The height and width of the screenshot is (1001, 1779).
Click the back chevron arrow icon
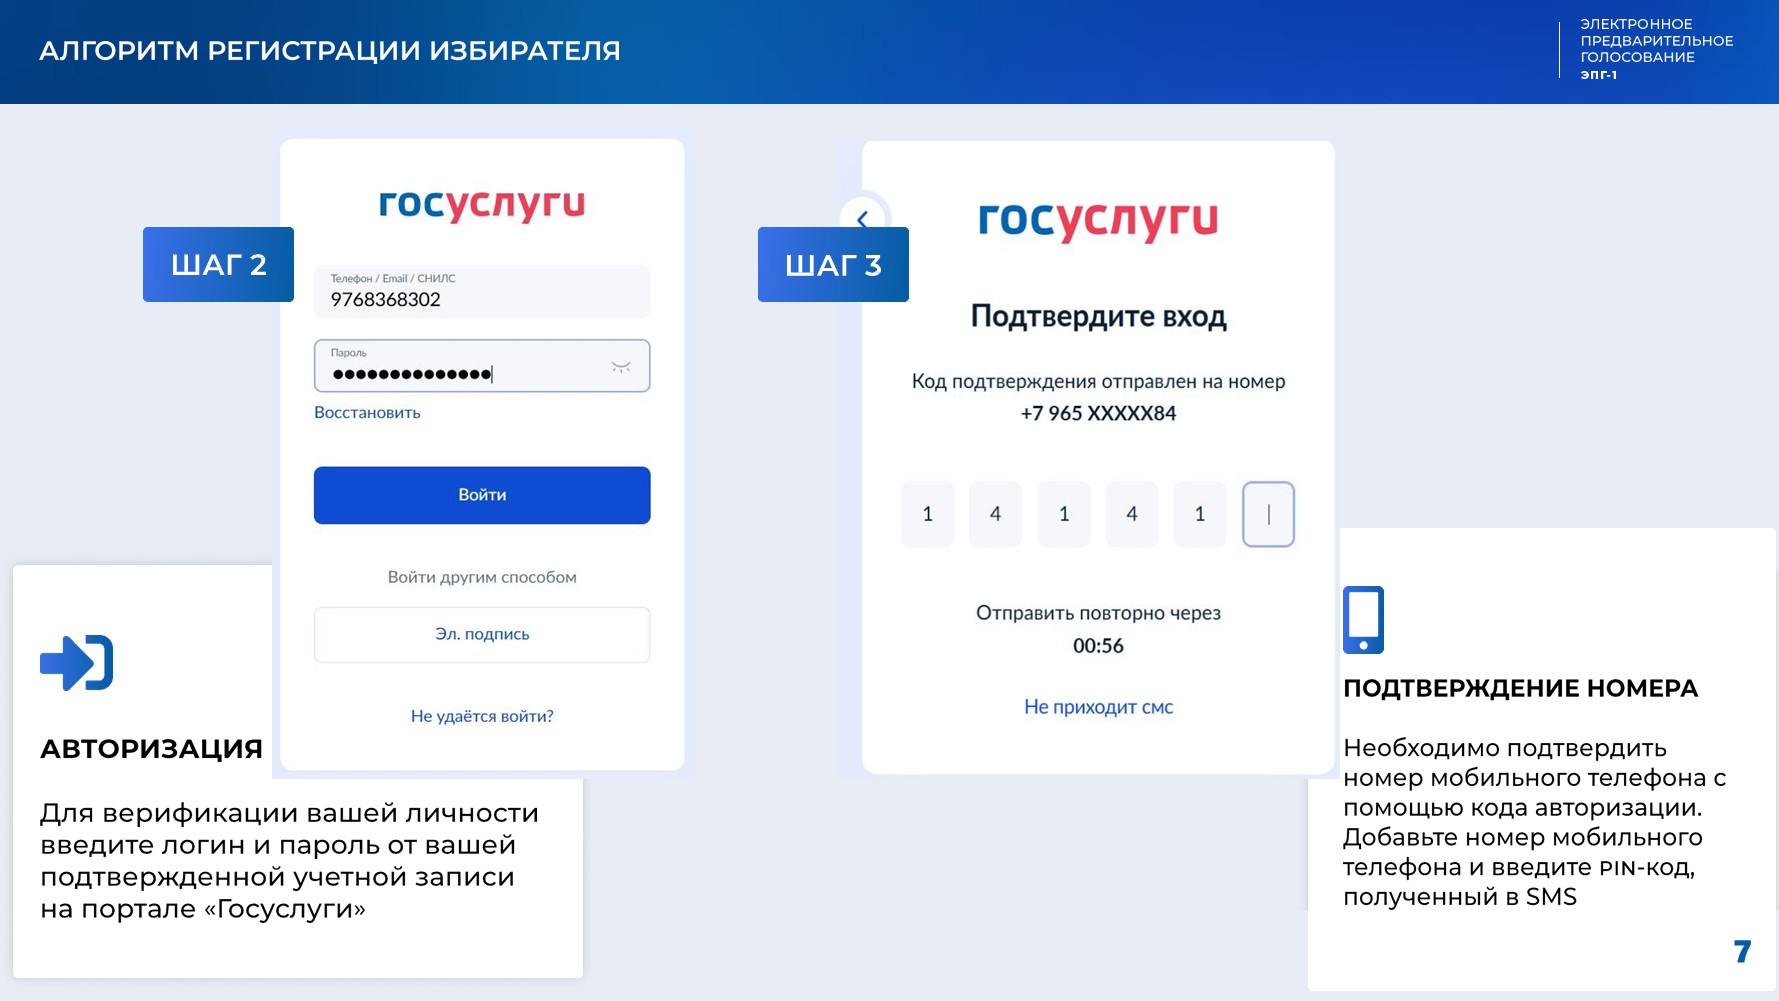863,217
